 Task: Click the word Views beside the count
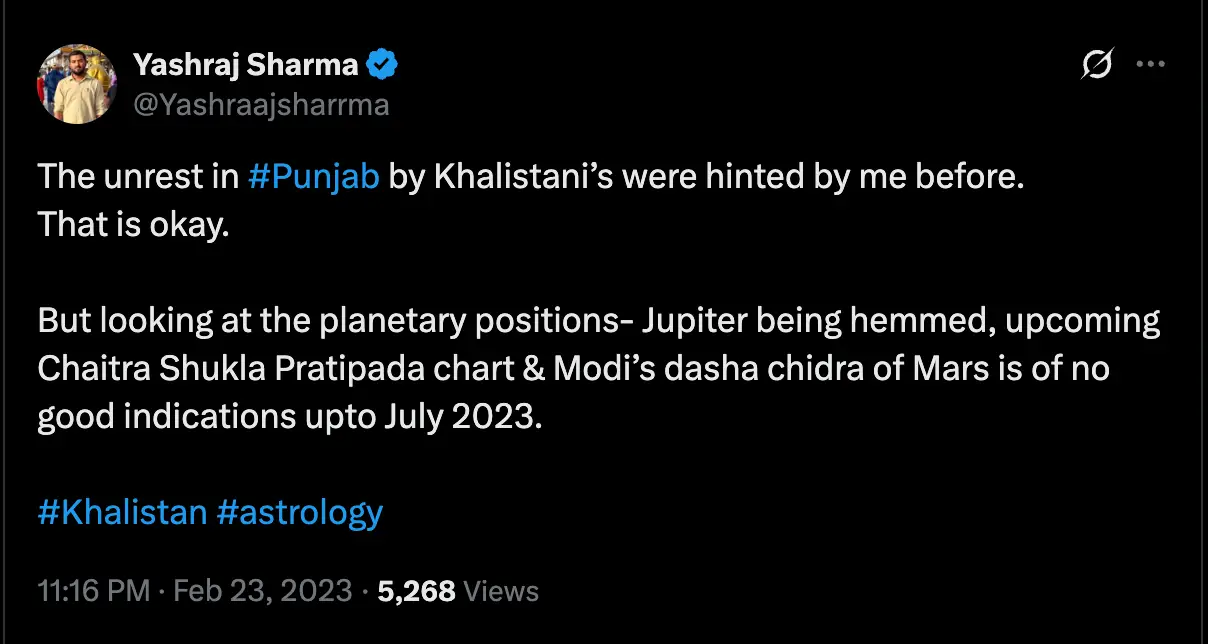click(503, 591)
